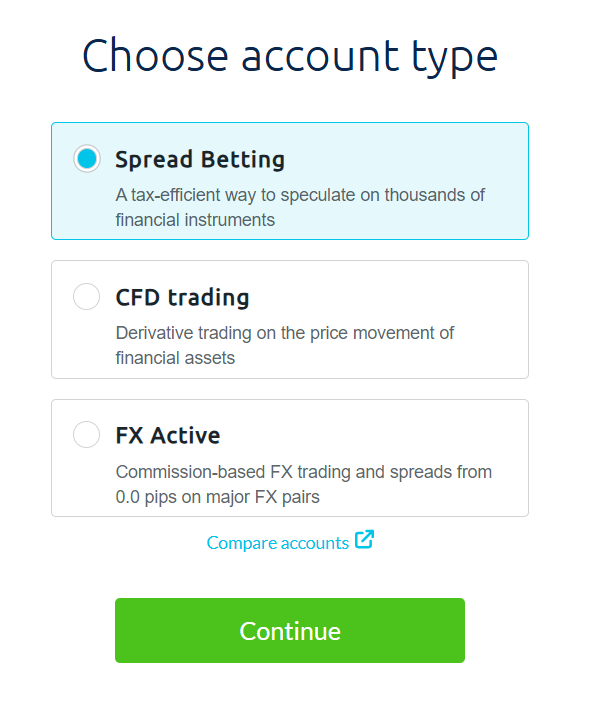
Task: Open the external link icon beside Compare accounts
Action: [365, 540]
